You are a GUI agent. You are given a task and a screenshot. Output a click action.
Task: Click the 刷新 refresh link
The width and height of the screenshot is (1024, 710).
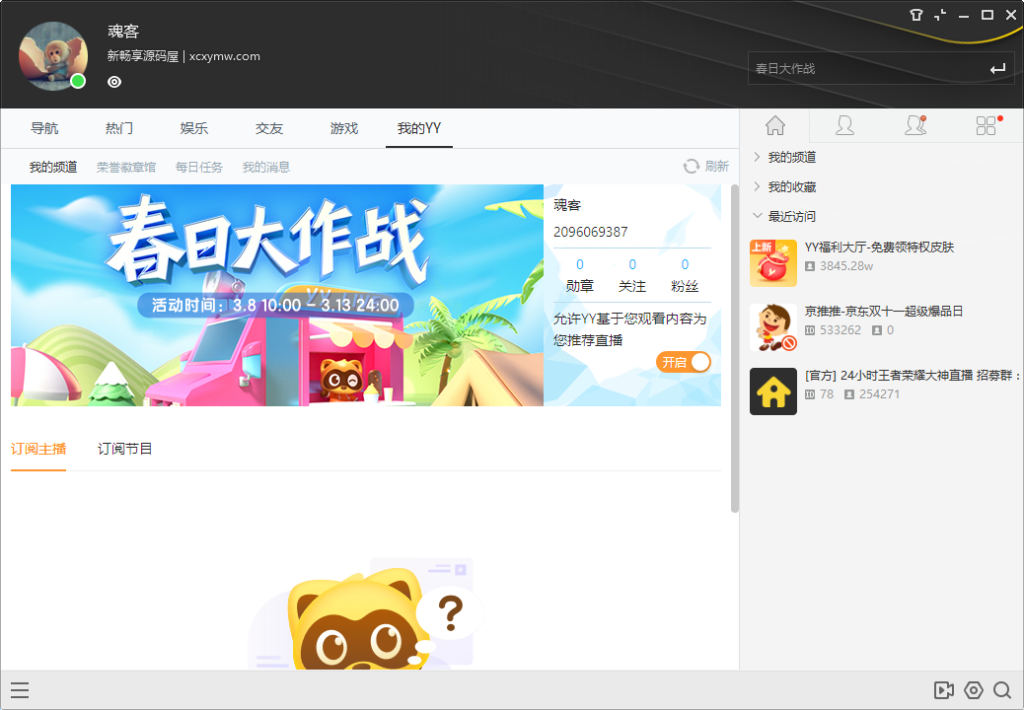pos(712,166)
